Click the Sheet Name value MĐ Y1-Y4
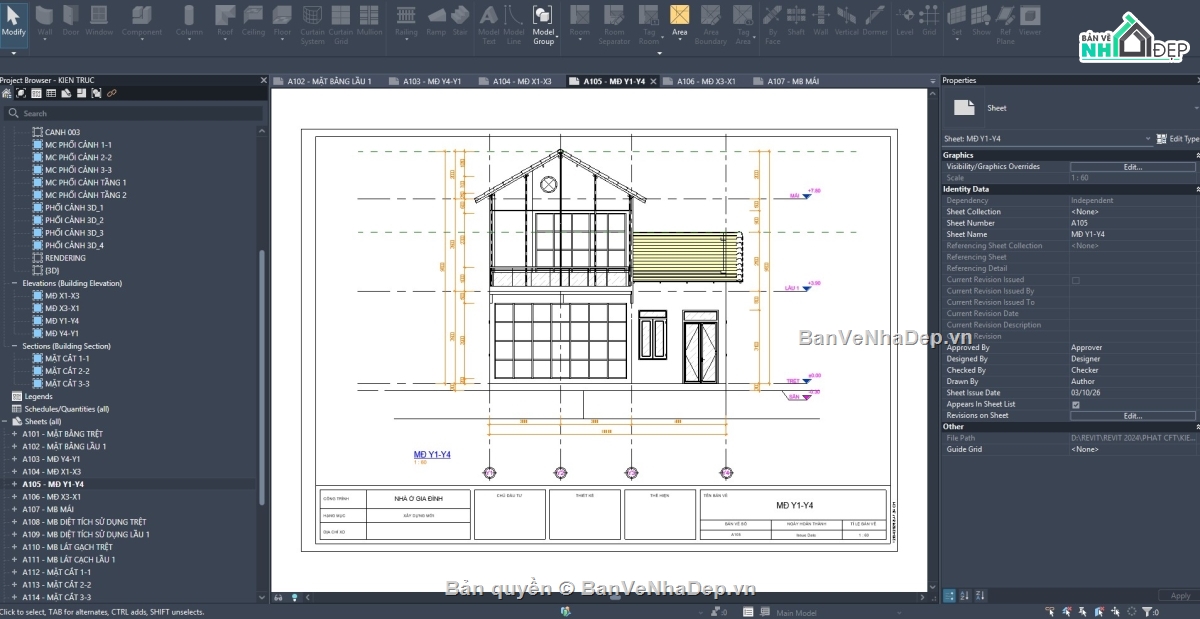Viewport: 1200px width, 619px height. click(1087, 234)
